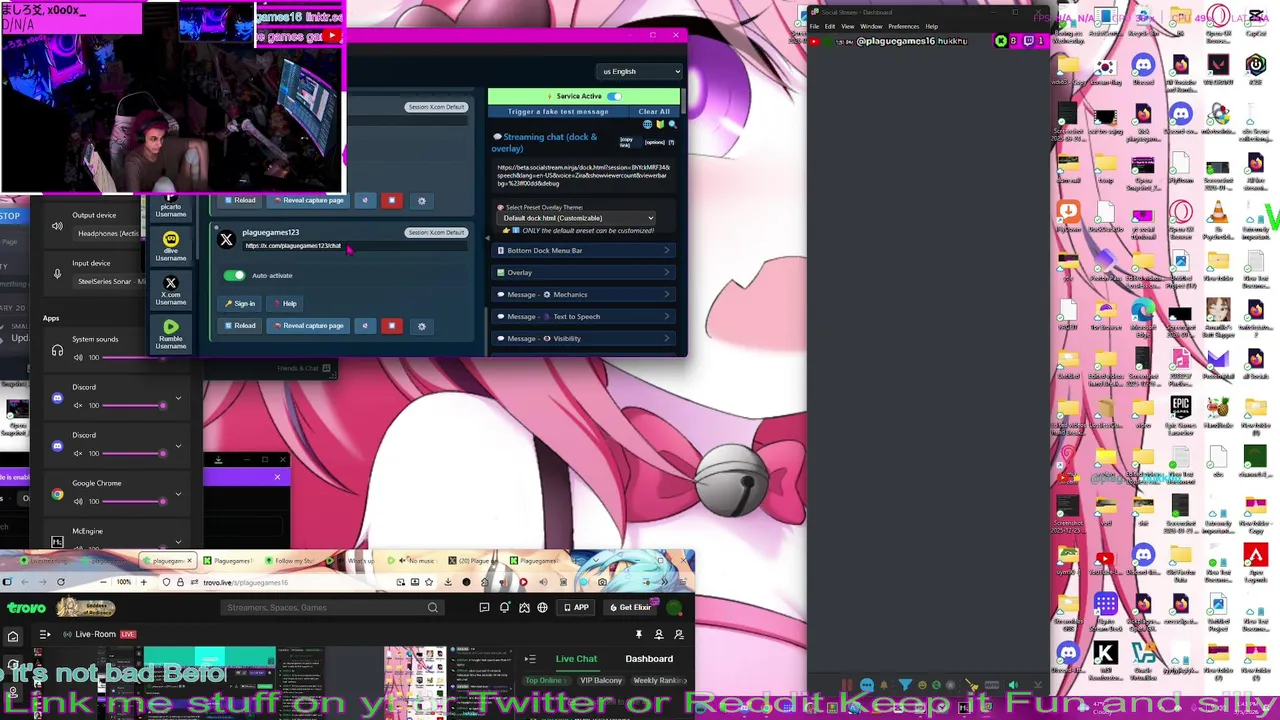1280x720 pixels.
Task: Select VIP Balcony tab in Trovo chat
Action: (x=600, y=680)
